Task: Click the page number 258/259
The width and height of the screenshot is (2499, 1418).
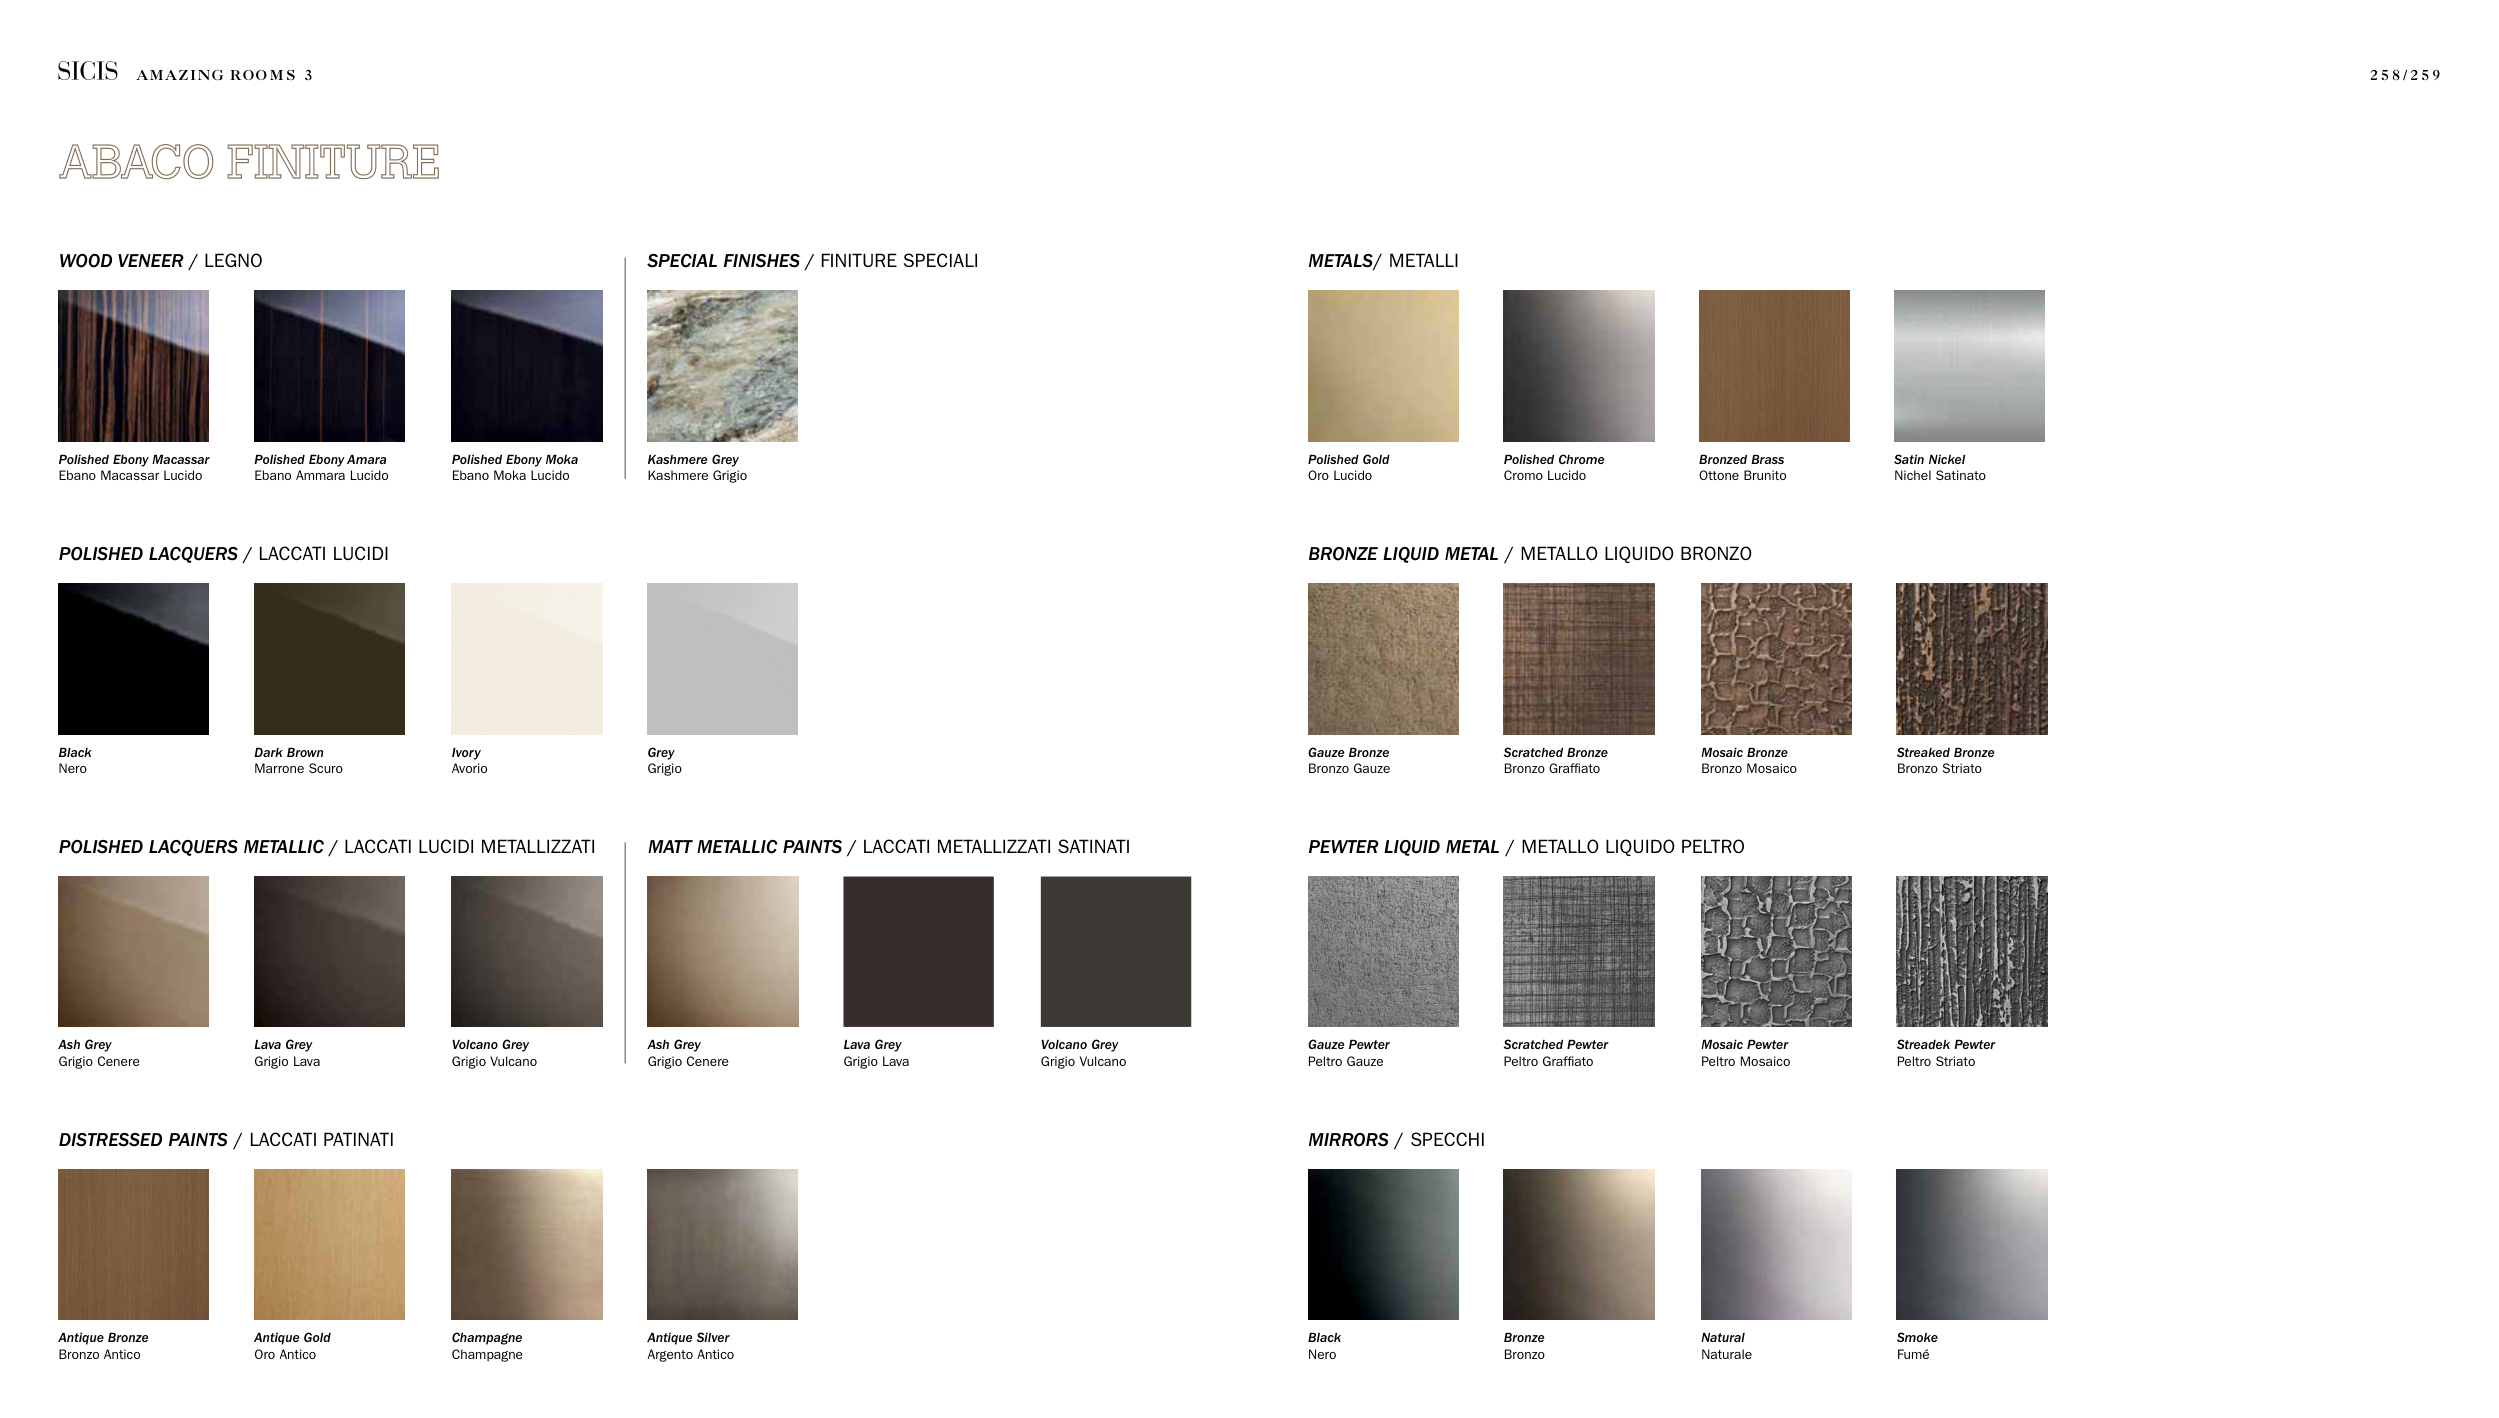Action: coord(2405,75)
